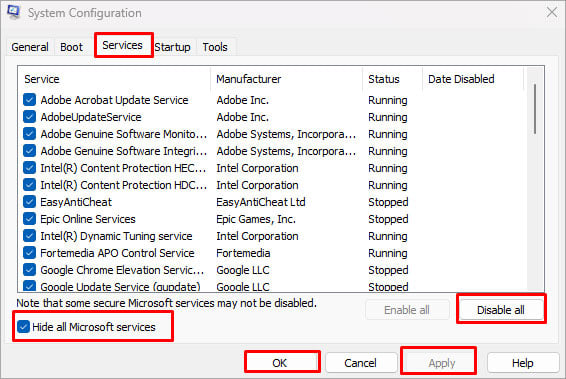This screenshot has width=566, height=379.
Task: Open Help for System Configuration
Action: (x=522, y=362)
